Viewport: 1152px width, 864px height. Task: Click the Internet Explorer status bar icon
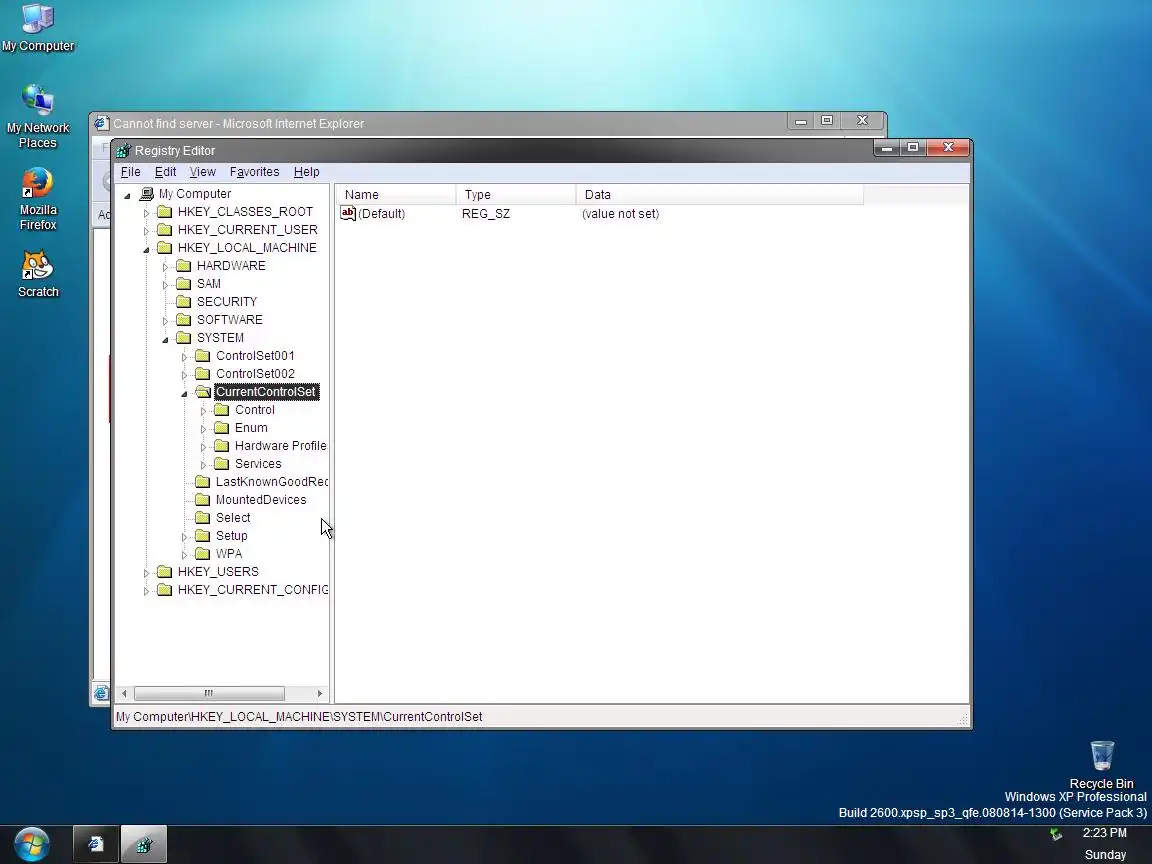tap(101, 693)
